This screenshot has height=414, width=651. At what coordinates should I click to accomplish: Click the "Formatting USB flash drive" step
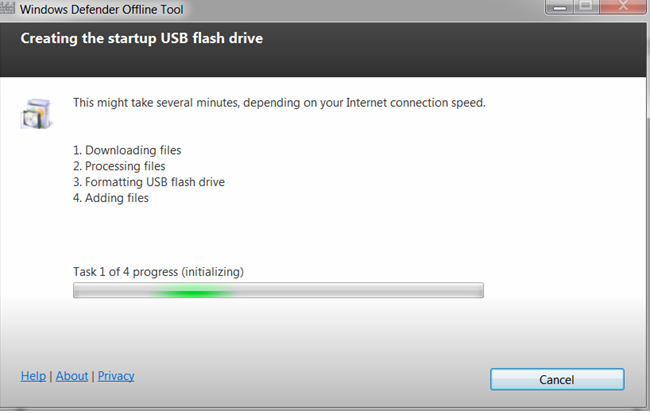(149, 182)
